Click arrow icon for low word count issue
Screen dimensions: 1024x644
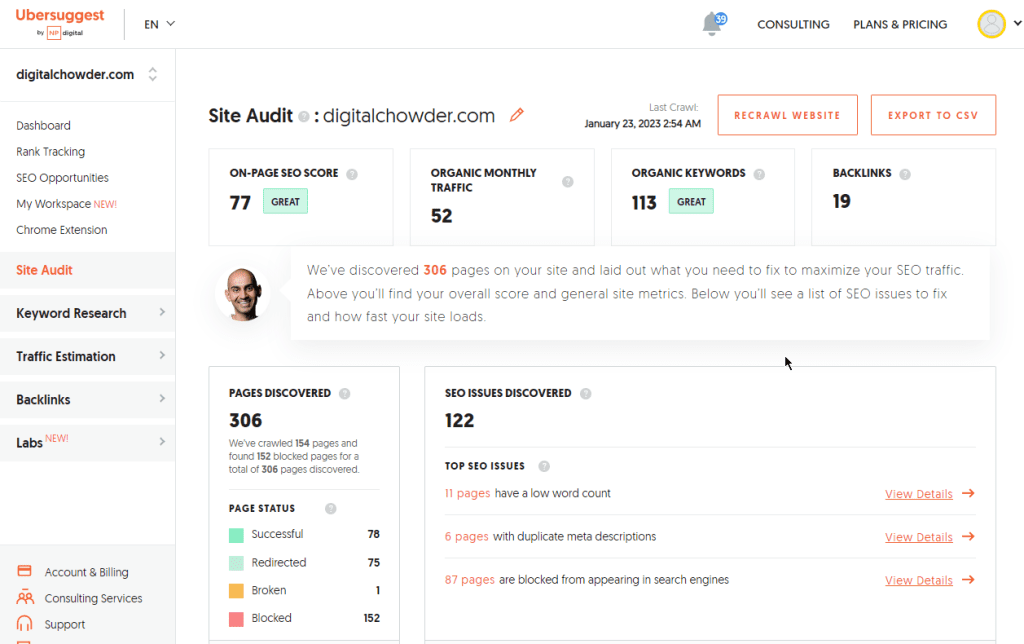pyautogui.click(x=968, y=493)
